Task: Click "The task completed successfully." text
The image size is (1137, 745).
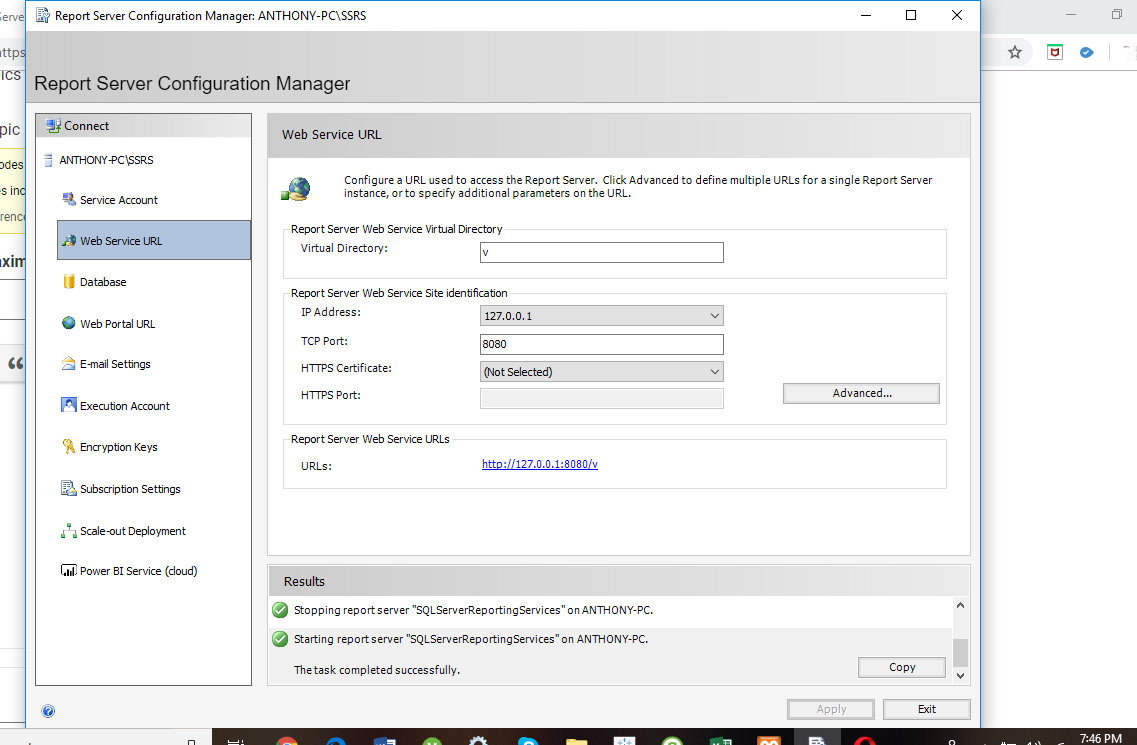Action: click(376, 670)
